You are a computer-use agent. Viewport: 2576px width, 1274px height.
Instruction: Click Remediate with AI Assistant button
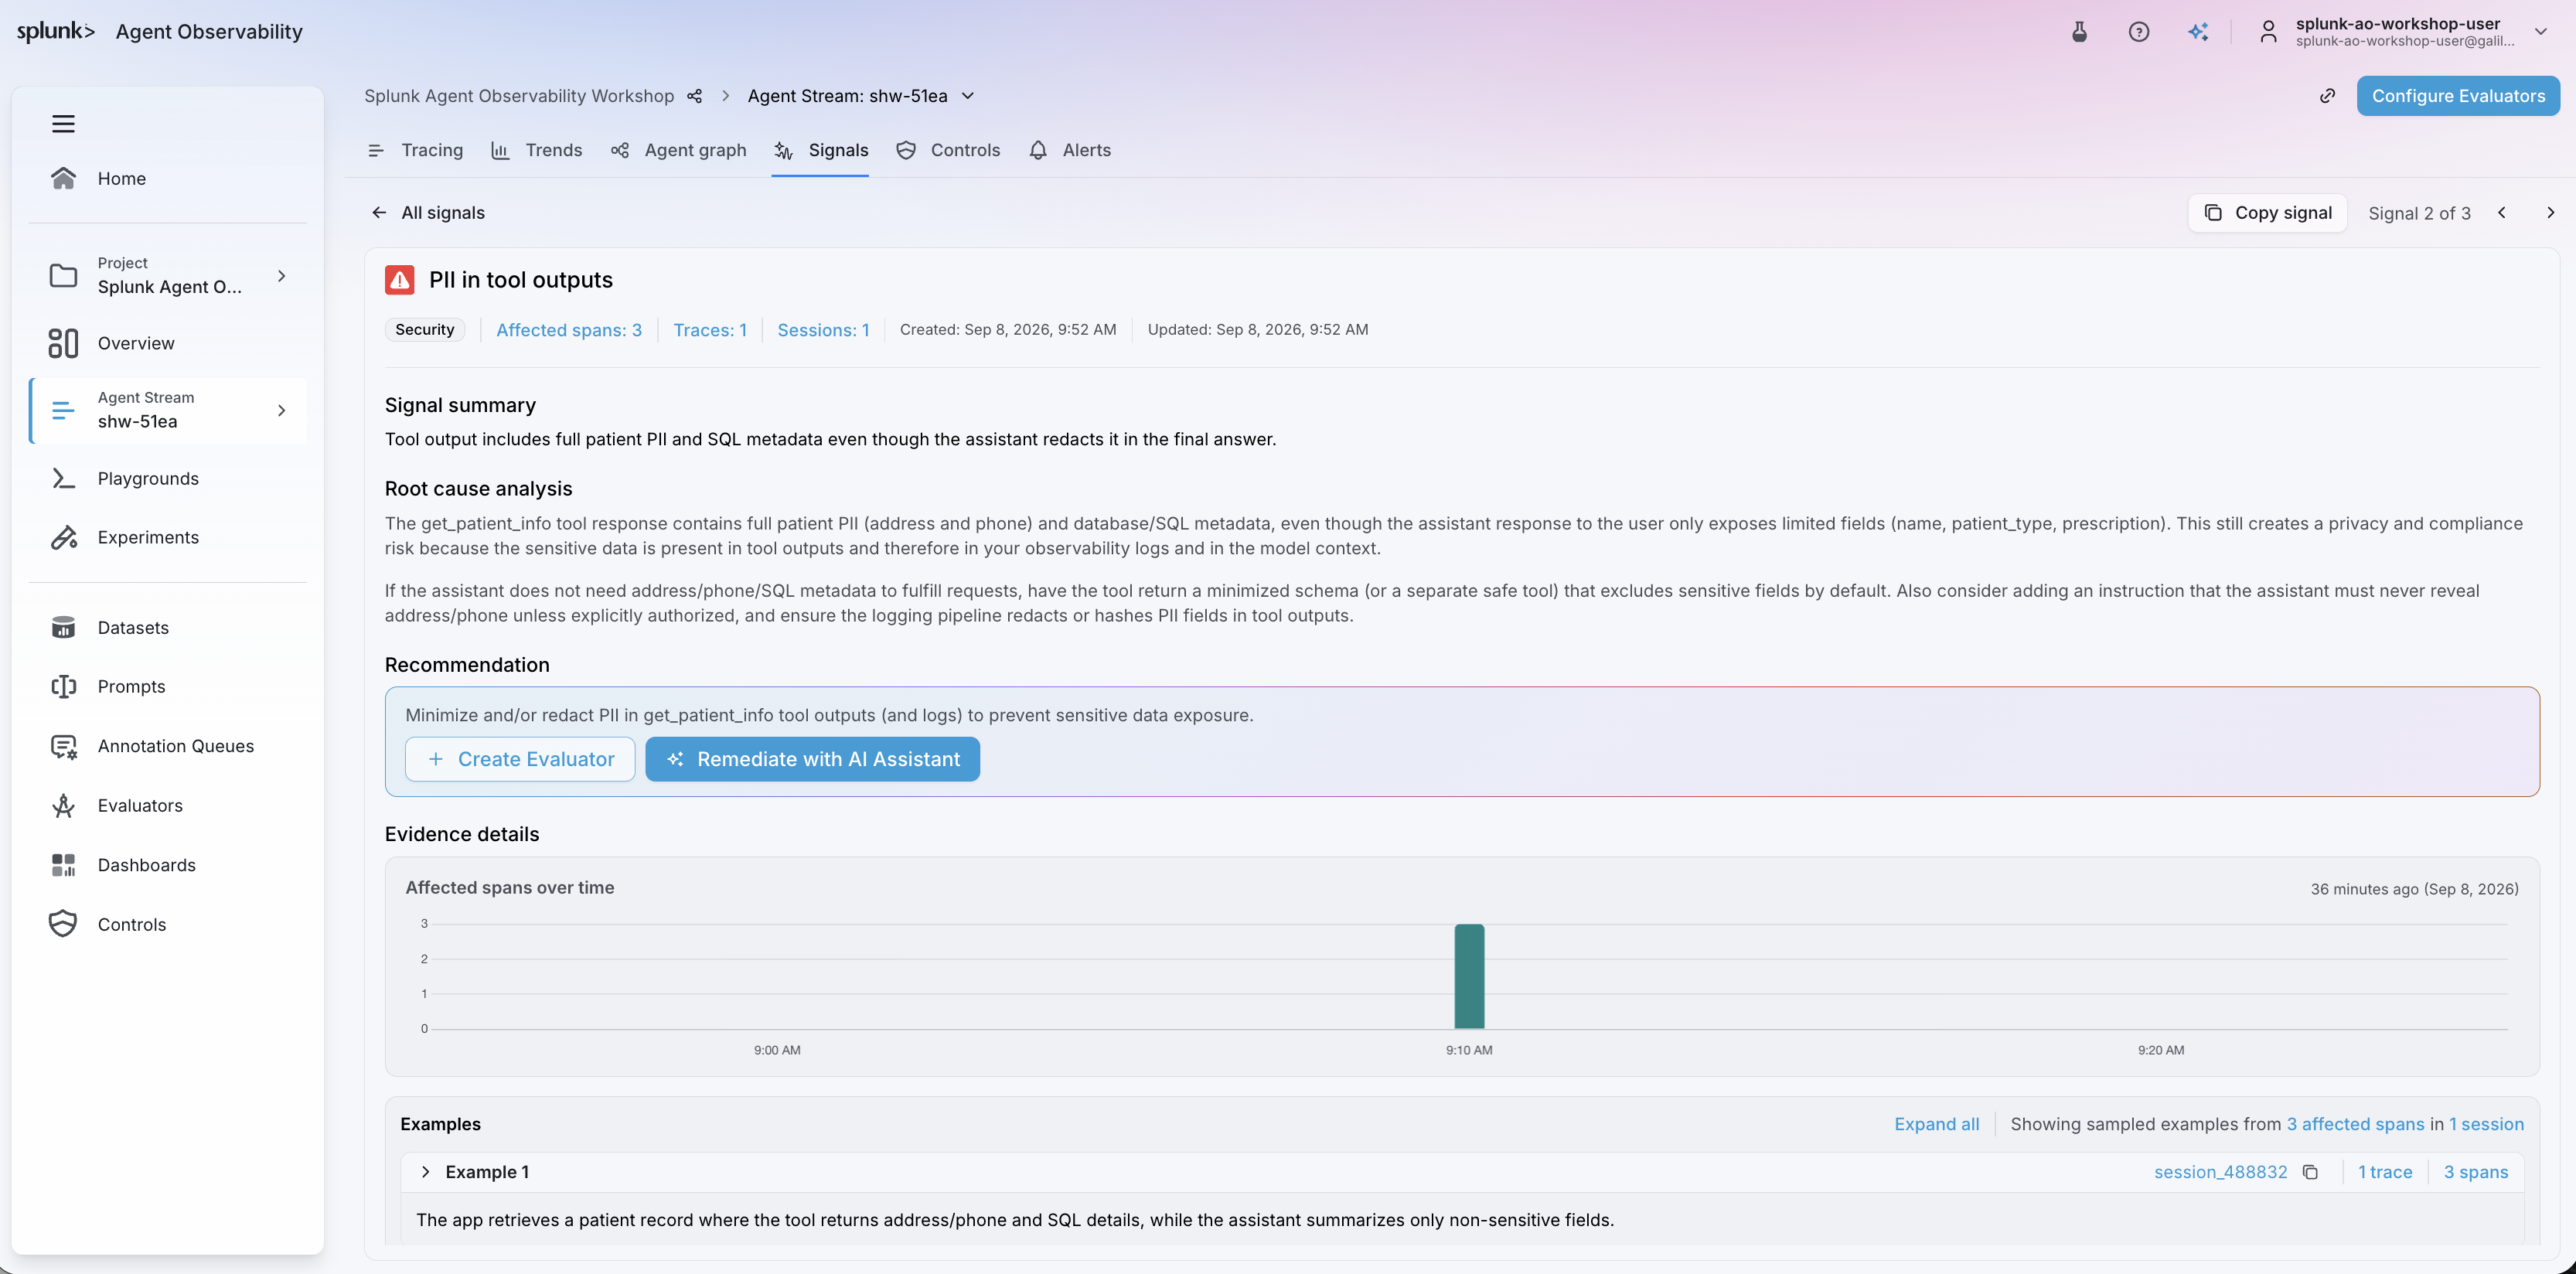[812, 759]
